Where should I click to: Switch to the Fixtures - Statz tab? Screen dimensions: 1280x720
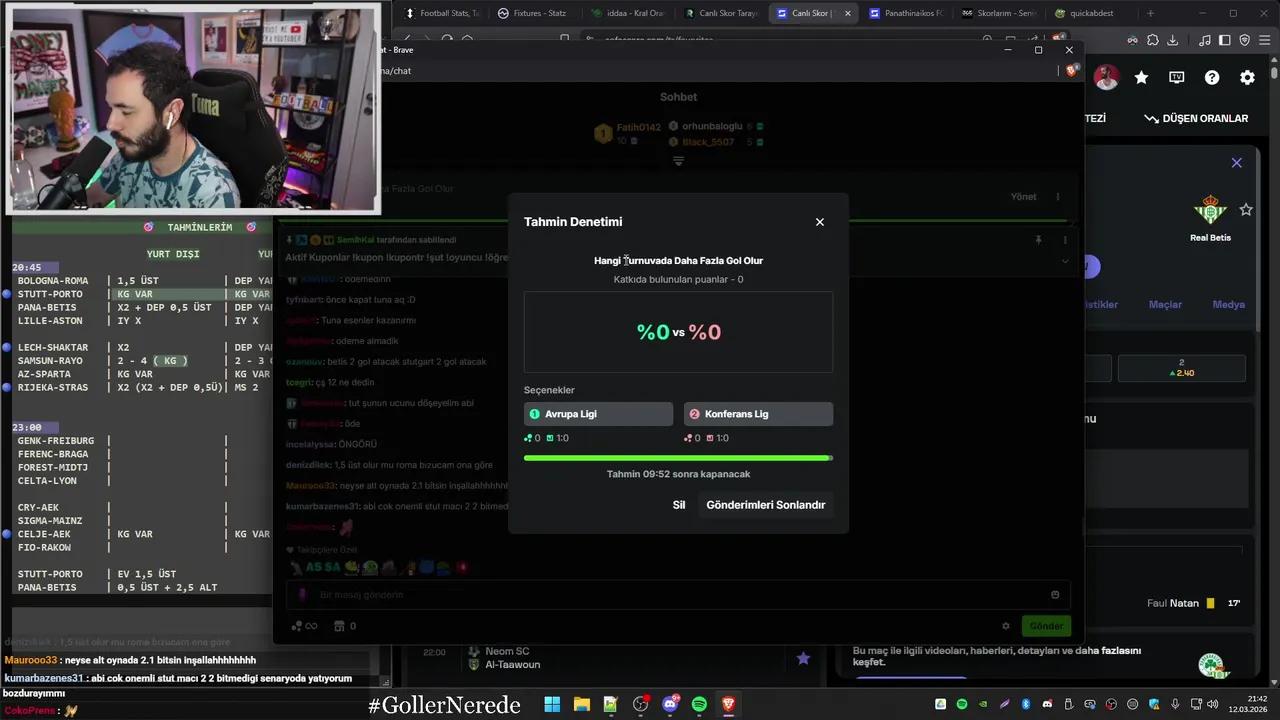coord(532,13)
